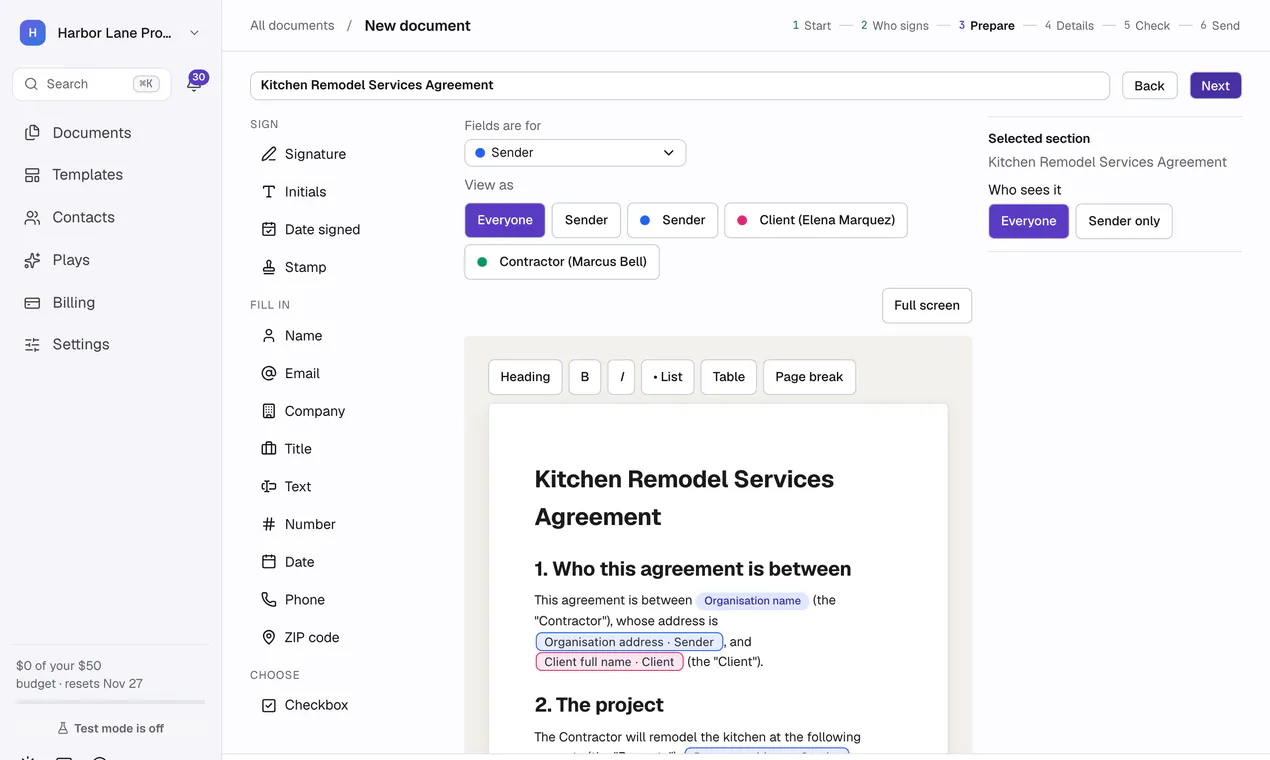Screen dimensions: 1270x760
Task: Open the notifications bell with 30 badge
Action: tap(194, 84)
